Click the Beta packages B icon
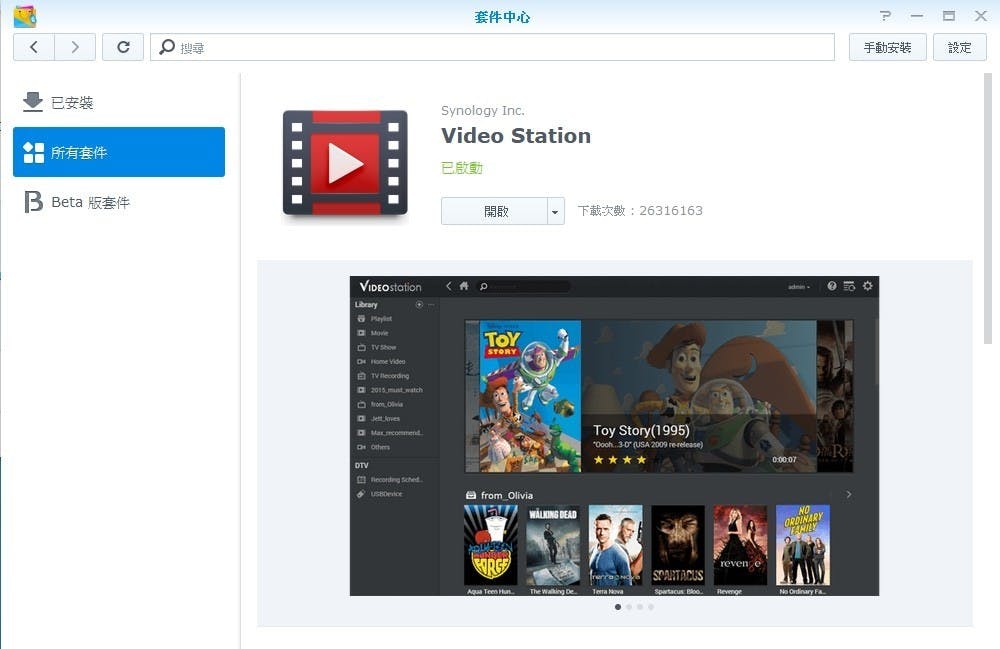 coord(33,202)
